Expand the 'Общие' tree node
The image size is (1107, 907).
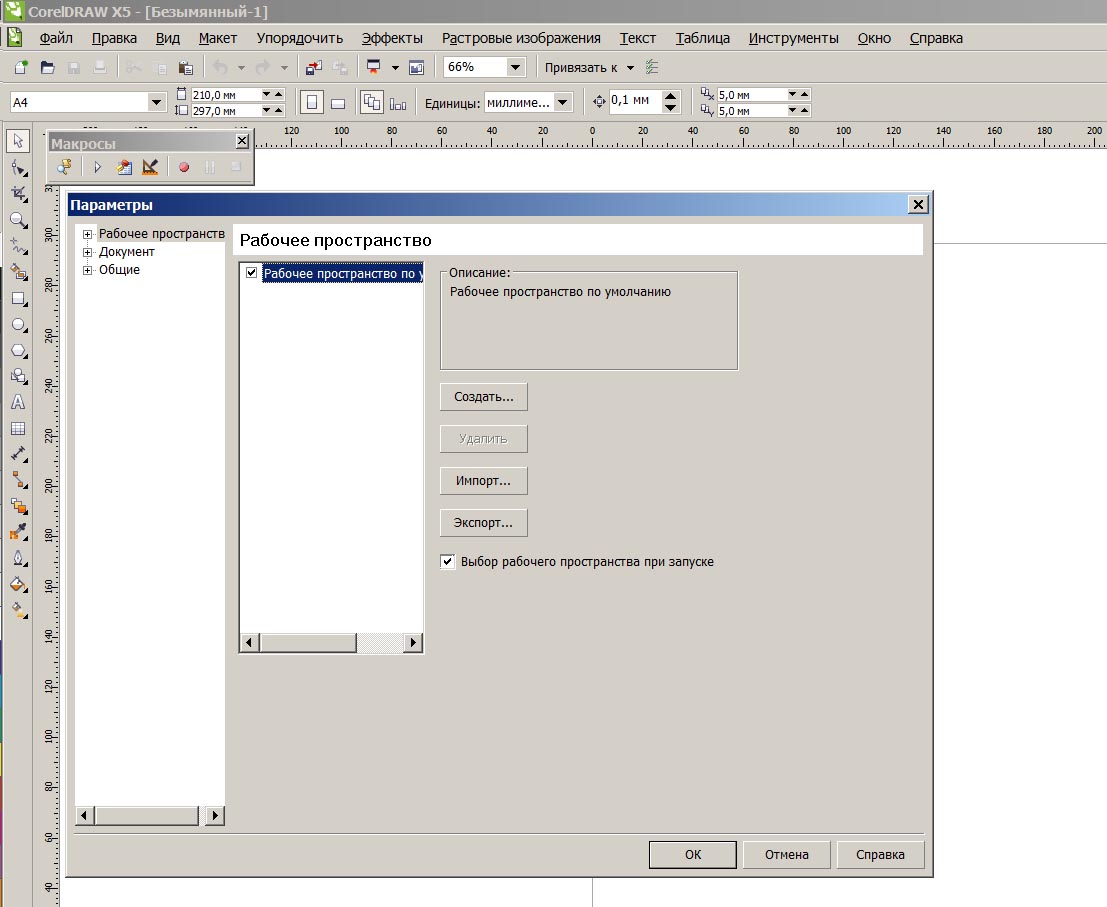88,270
